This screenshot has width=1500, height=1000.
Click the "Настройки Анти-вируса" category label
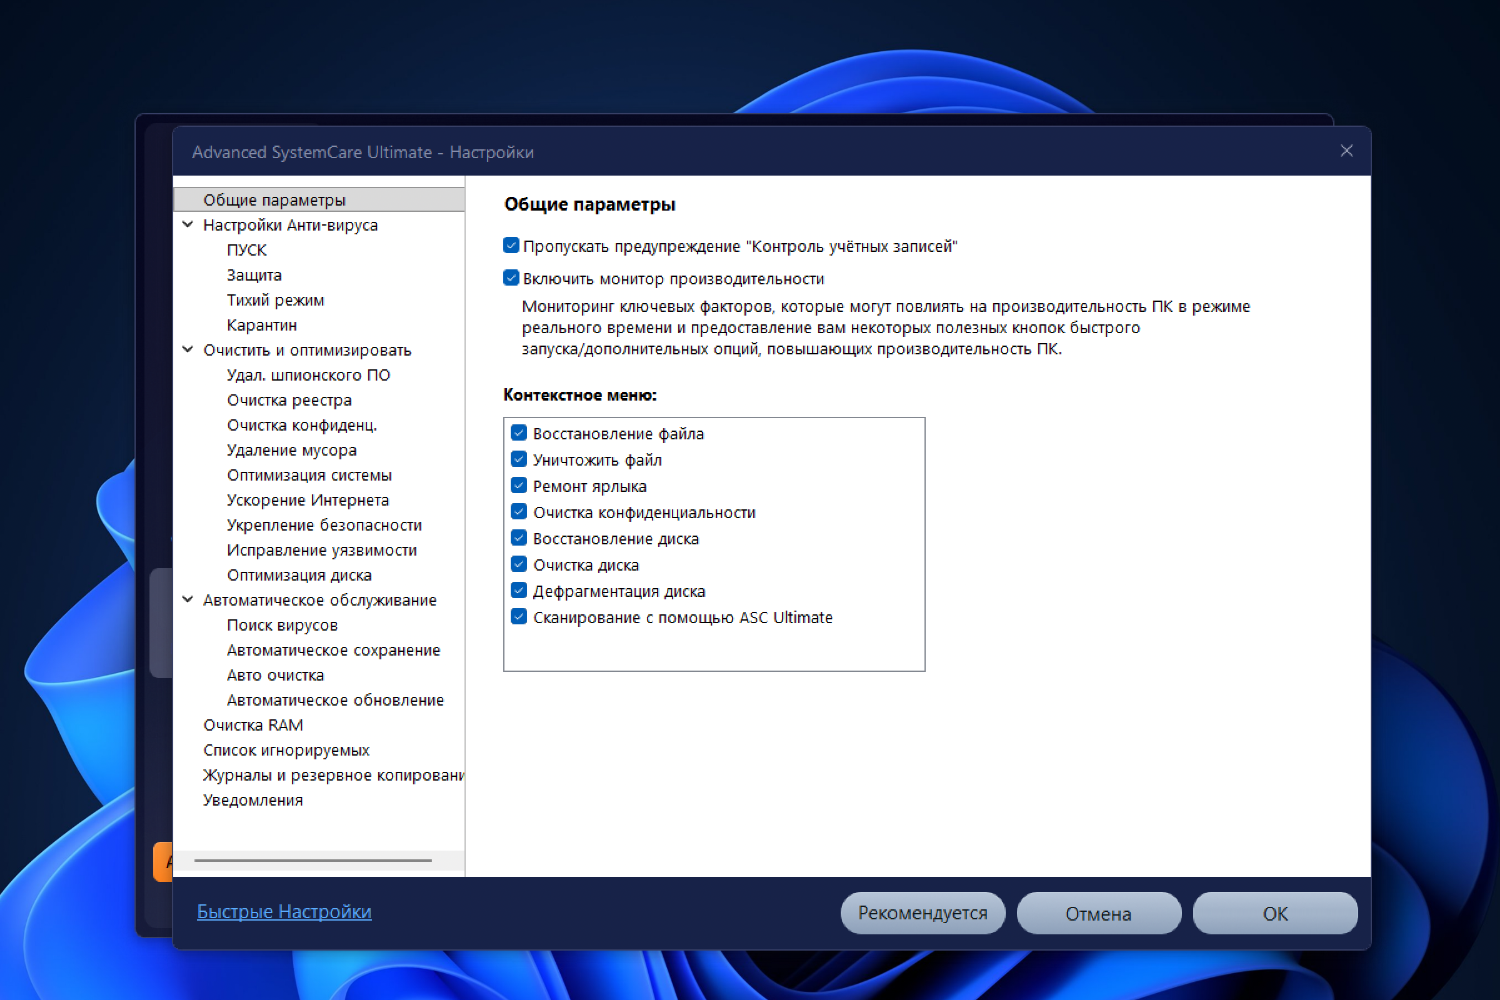(290, 225)
